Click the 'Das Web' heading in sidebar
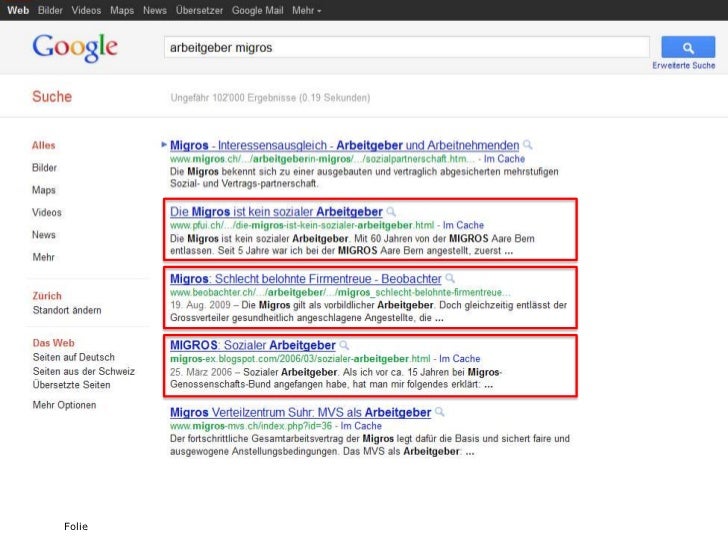This screenshot has width=728, height=546. click(x=53, y=343)
